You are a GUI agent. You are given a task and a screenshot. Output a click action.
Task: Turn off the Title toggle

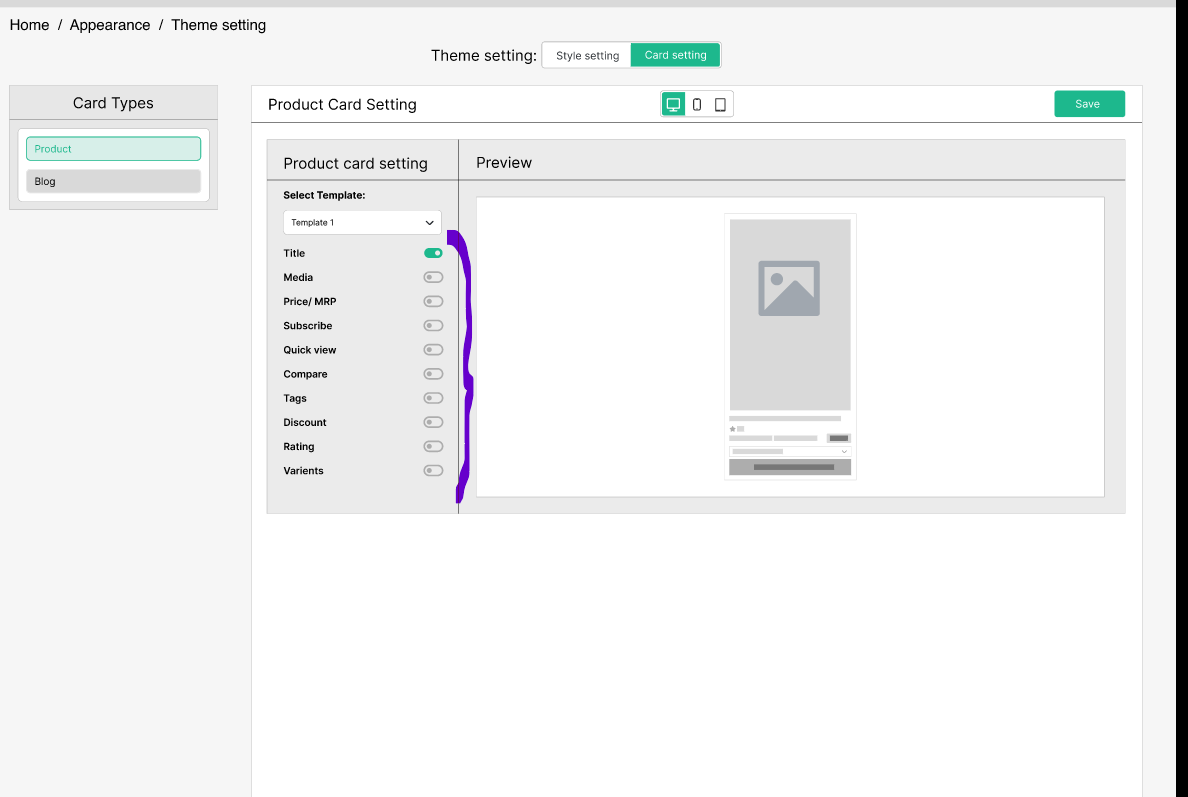click(433, 253)
